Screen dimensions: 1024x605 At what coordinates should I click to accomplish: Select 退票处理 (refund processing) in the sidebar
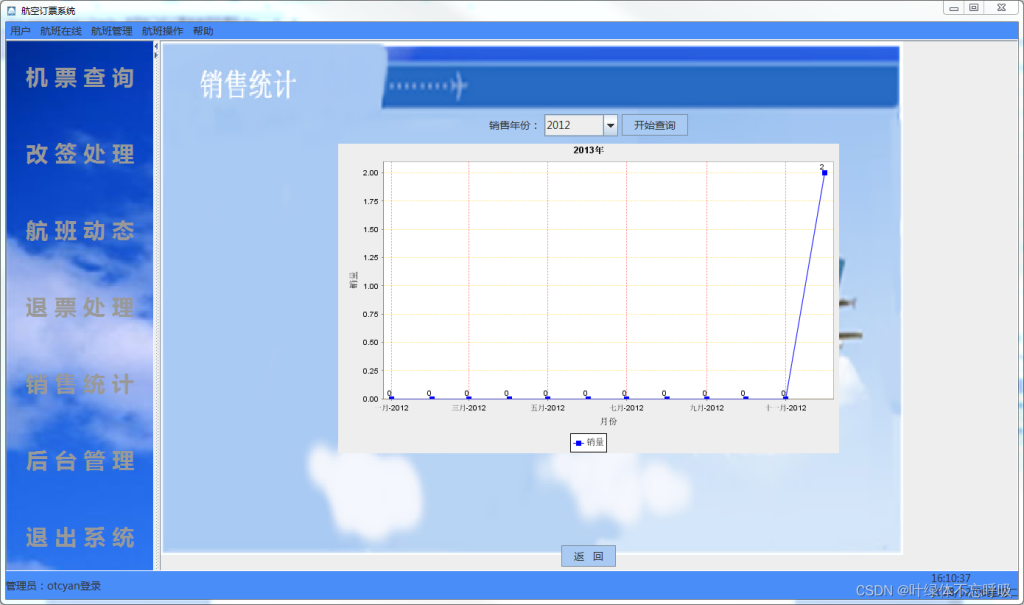(x=80, y=308)
